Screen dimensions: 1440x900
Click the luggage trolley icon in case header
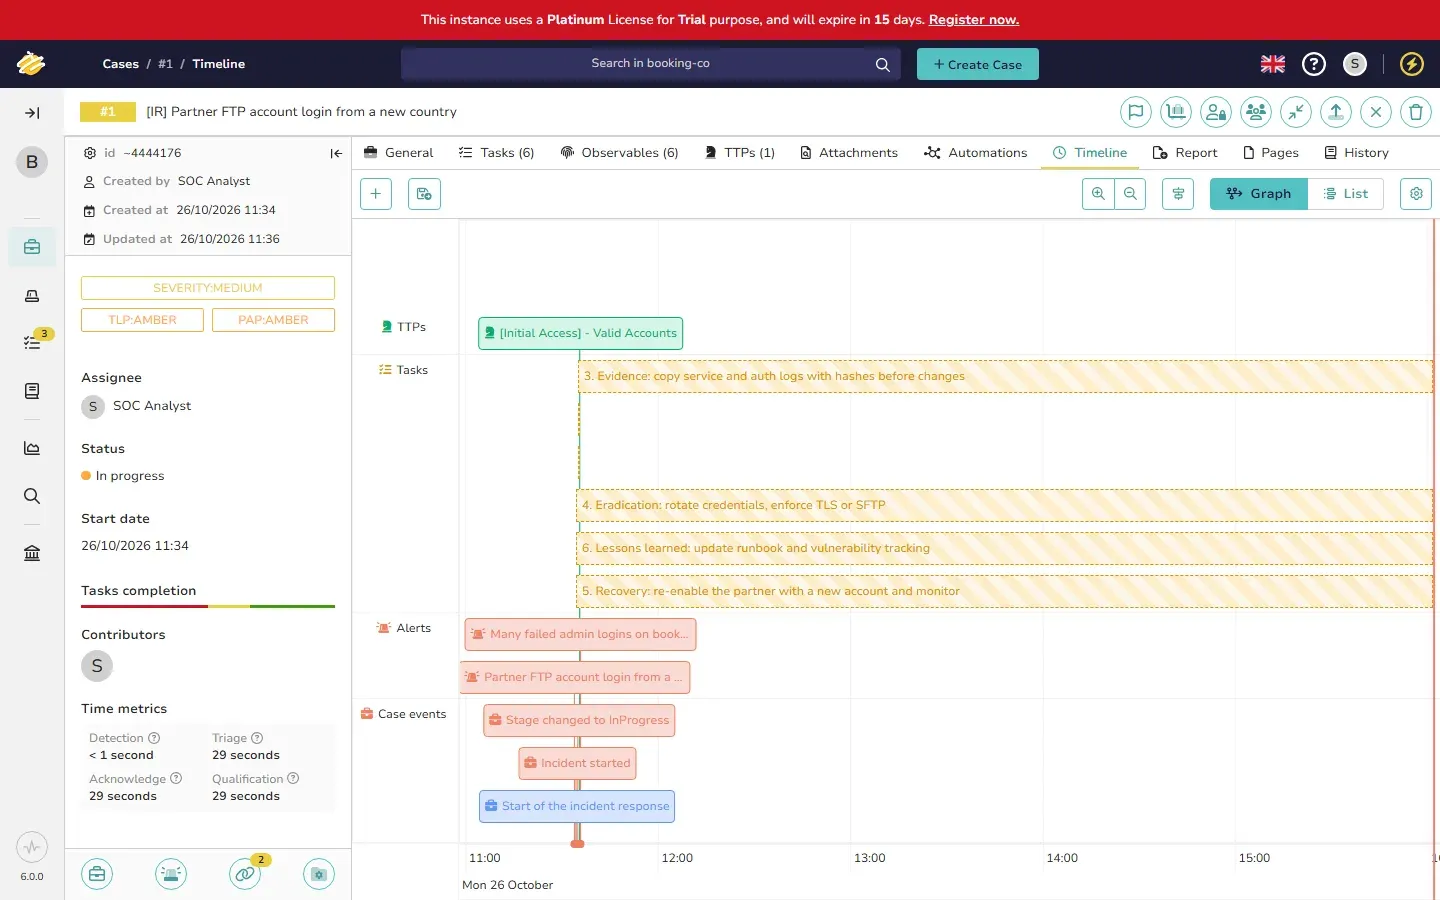point(1176,112)
